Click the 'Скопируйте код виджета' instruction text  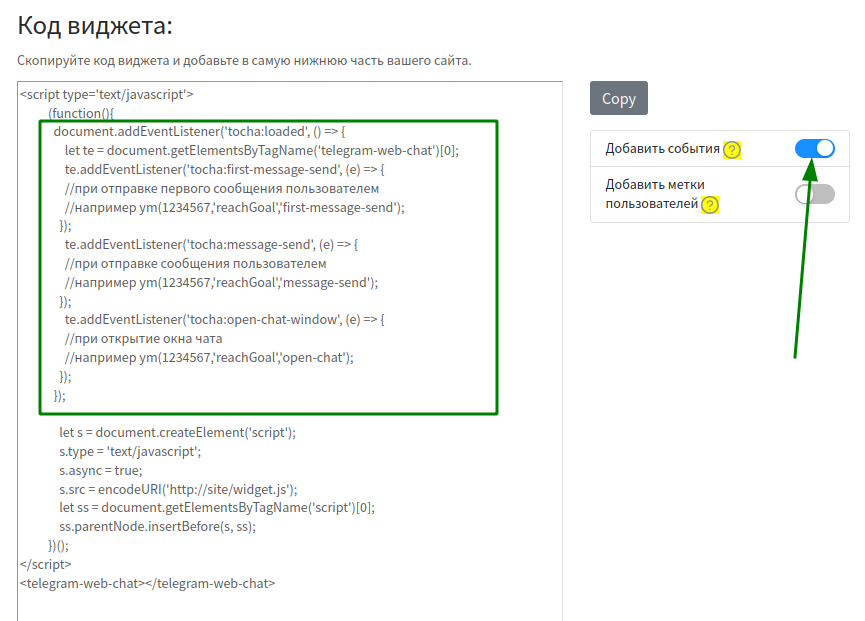(x=244, y=61)
